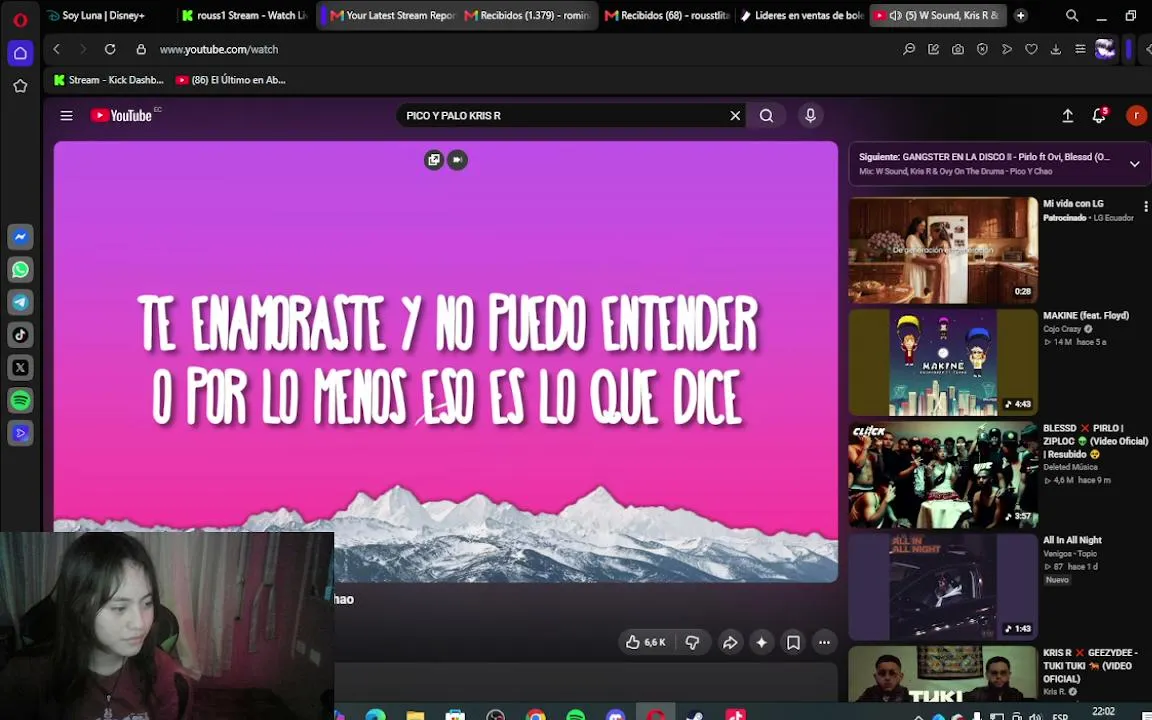Switch to 'Recibidos (1.379)' Gmail tab

529,15
